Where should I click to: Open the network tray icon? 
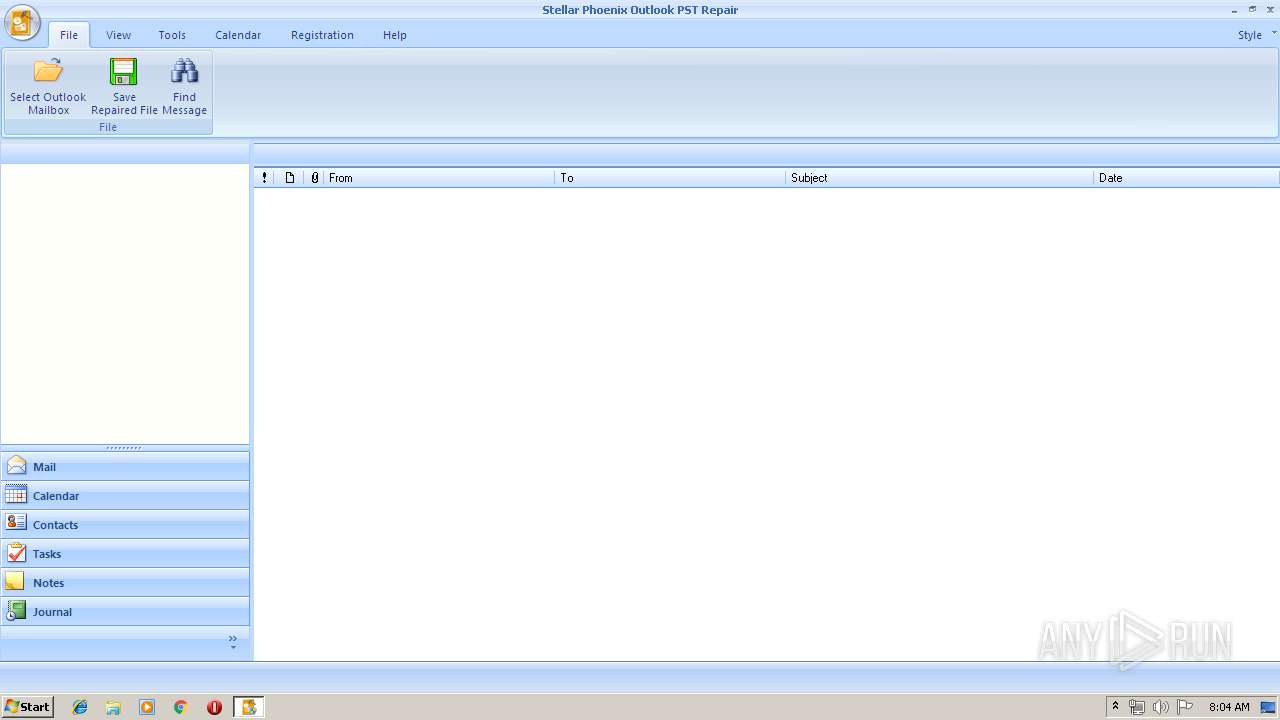click(x=1137, y=707)
